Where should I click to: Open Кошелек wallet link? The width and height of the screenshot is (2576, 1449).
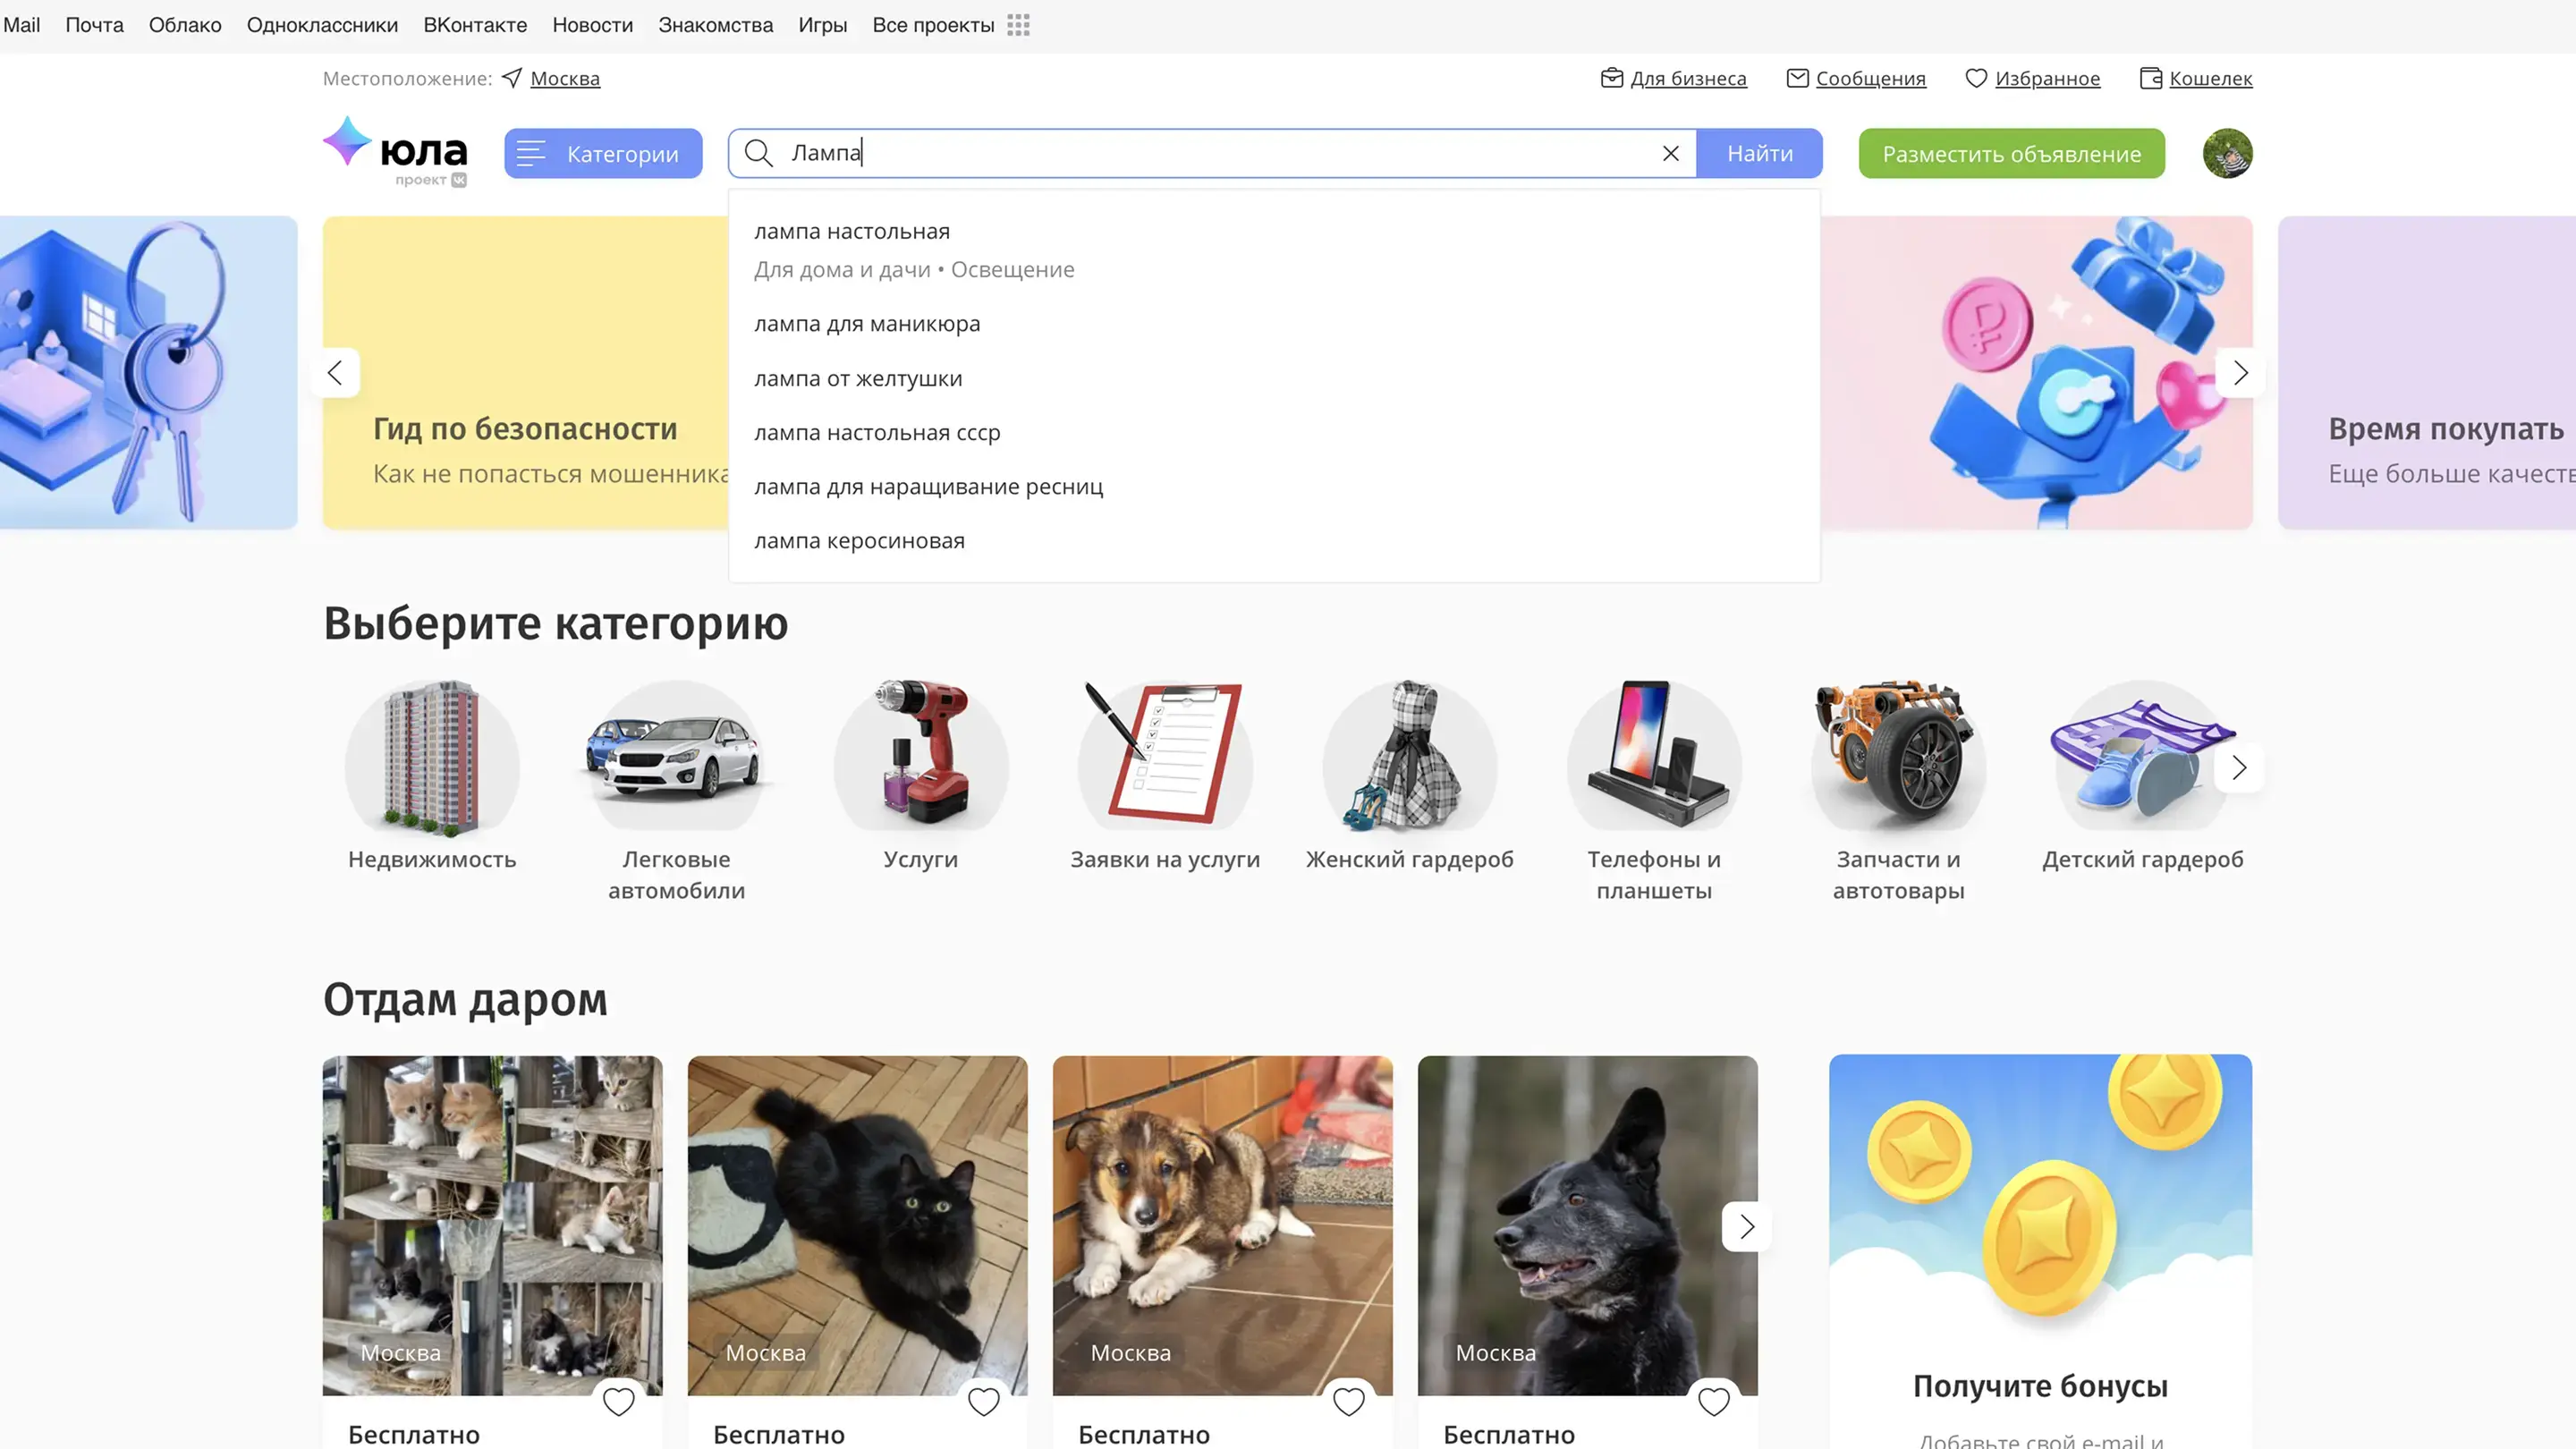point(2209,78)
